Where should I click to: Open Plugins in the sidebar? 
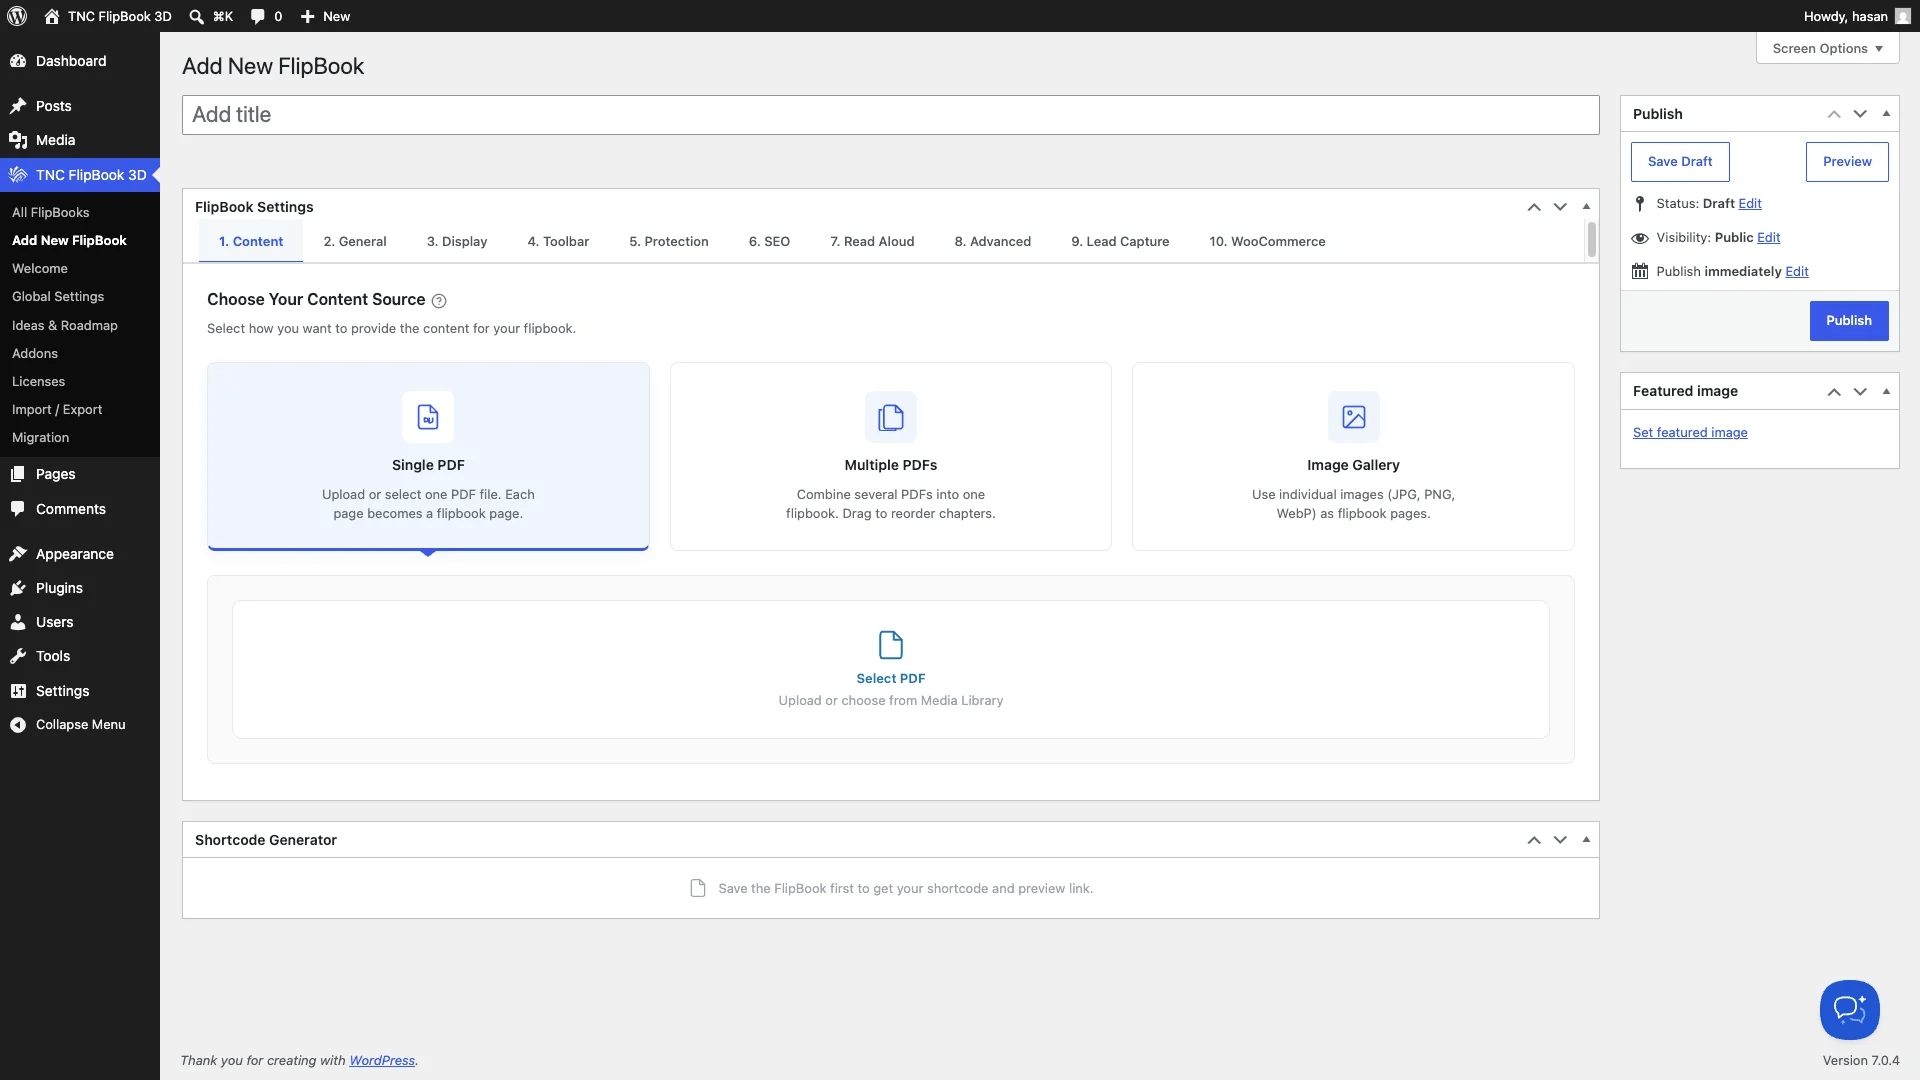(x=80, y=588)
